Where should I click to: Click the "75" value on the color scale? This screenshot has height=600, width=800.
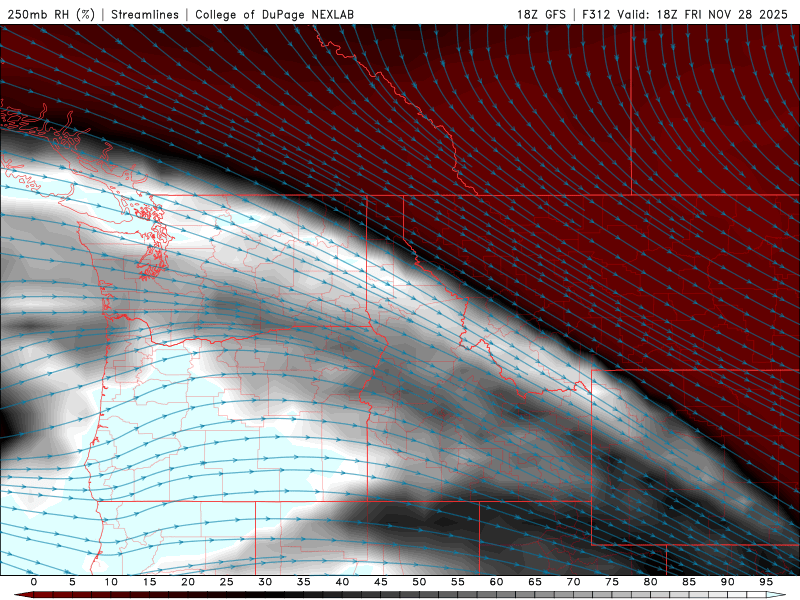pos(612,582)
